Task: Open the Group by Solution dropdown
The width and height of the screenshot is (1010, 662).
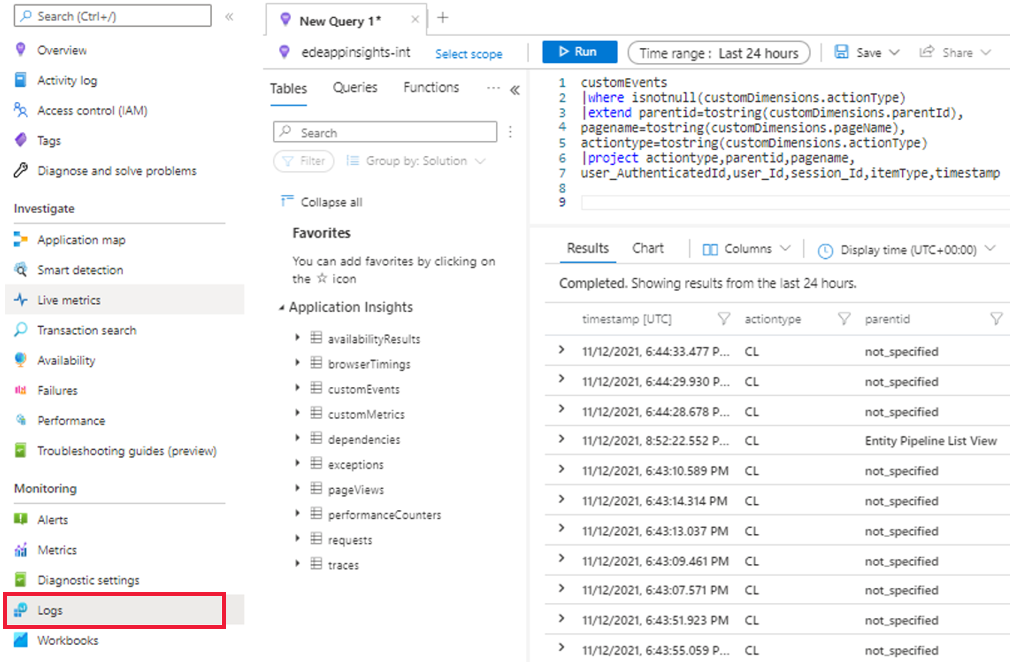Action: pyautogui.click(x=416, y=161)
